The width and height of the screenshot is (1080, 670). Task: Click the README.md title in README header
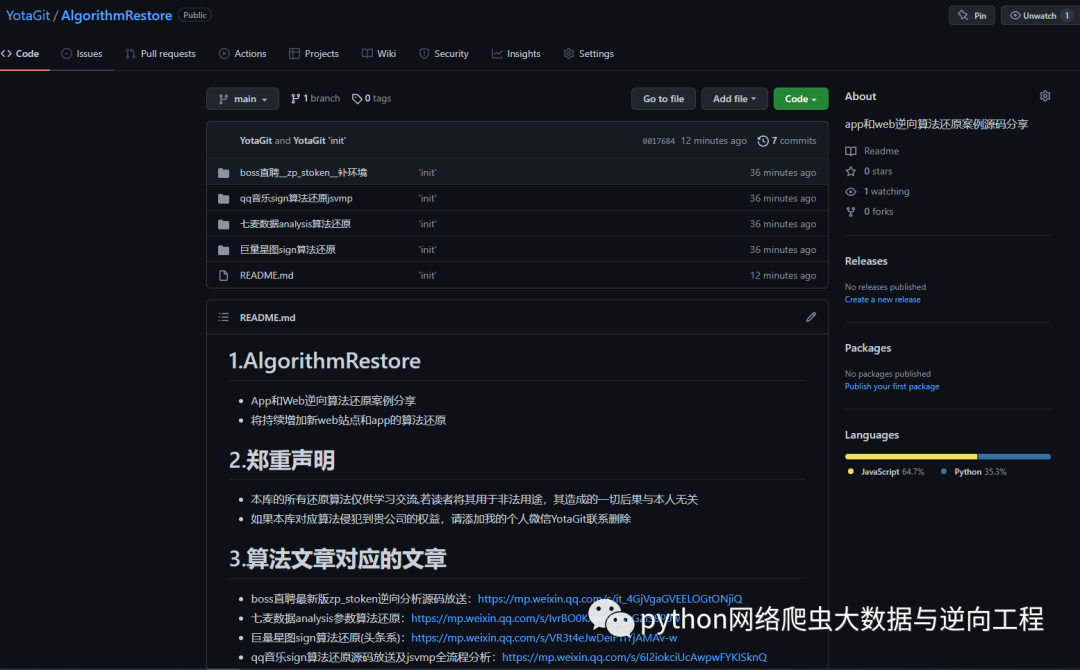coord(267,317)
